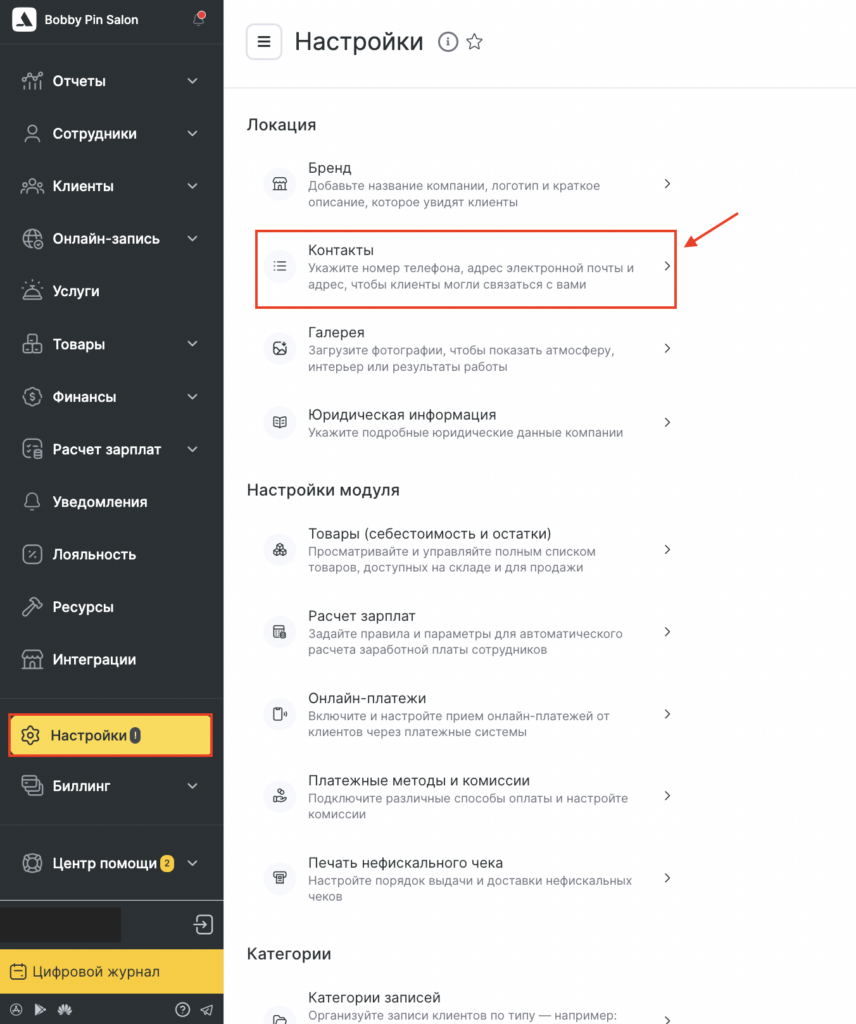
Task: Click the Галерея image icon
Action: tap(280, 349)
